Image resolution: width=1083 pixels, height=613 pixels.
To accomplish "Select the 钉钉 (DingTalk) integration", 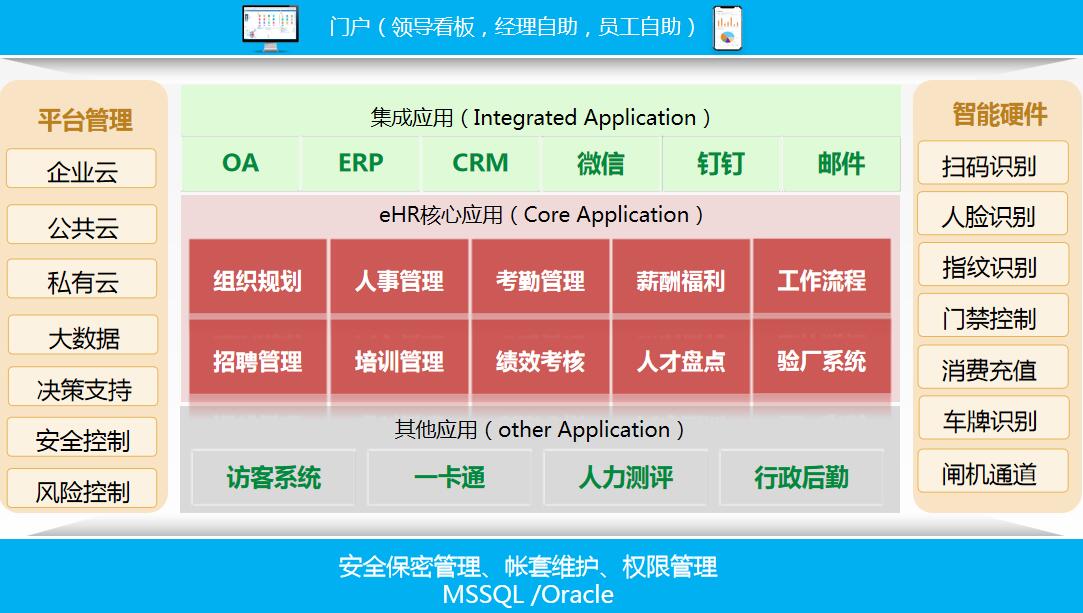I will [x=721, y=163].
